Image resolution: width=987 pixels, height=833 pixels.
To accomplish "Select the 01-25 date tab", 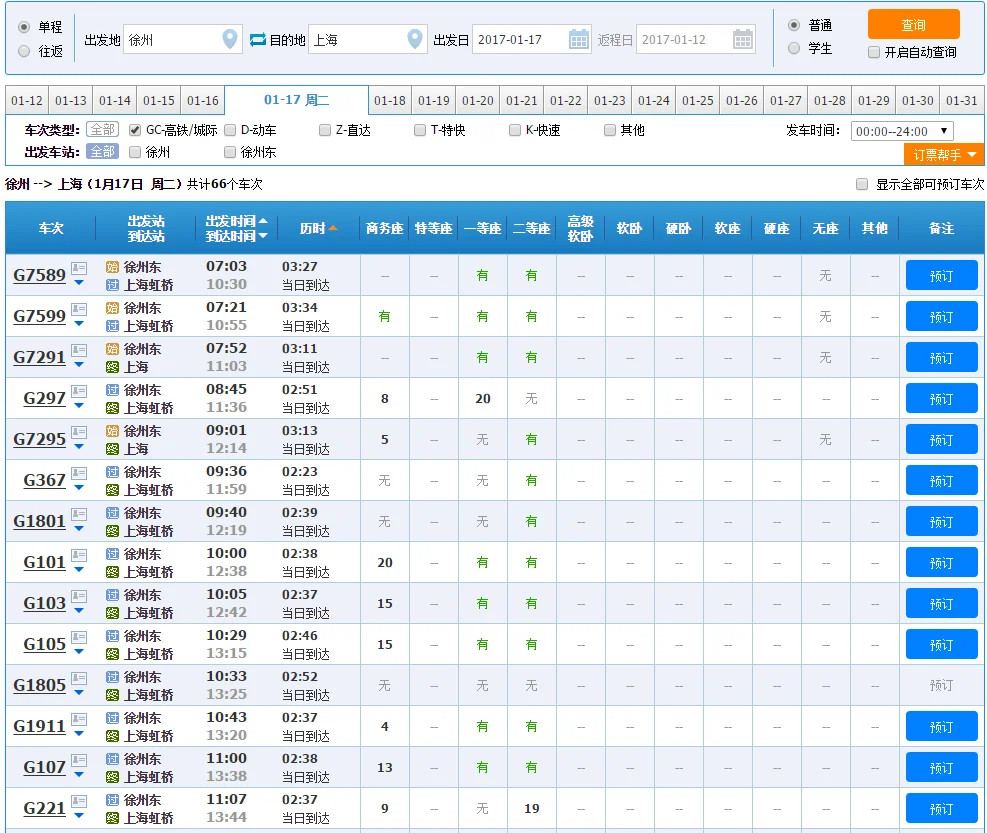I will pyautogui.click(x=698, y=101).
